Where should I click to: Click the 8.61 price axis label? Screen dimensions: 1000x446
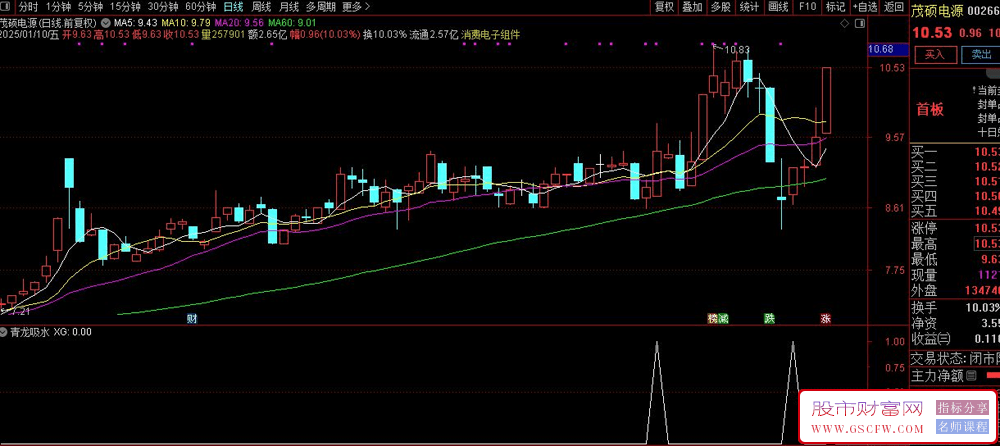click(x=897, y=208)
